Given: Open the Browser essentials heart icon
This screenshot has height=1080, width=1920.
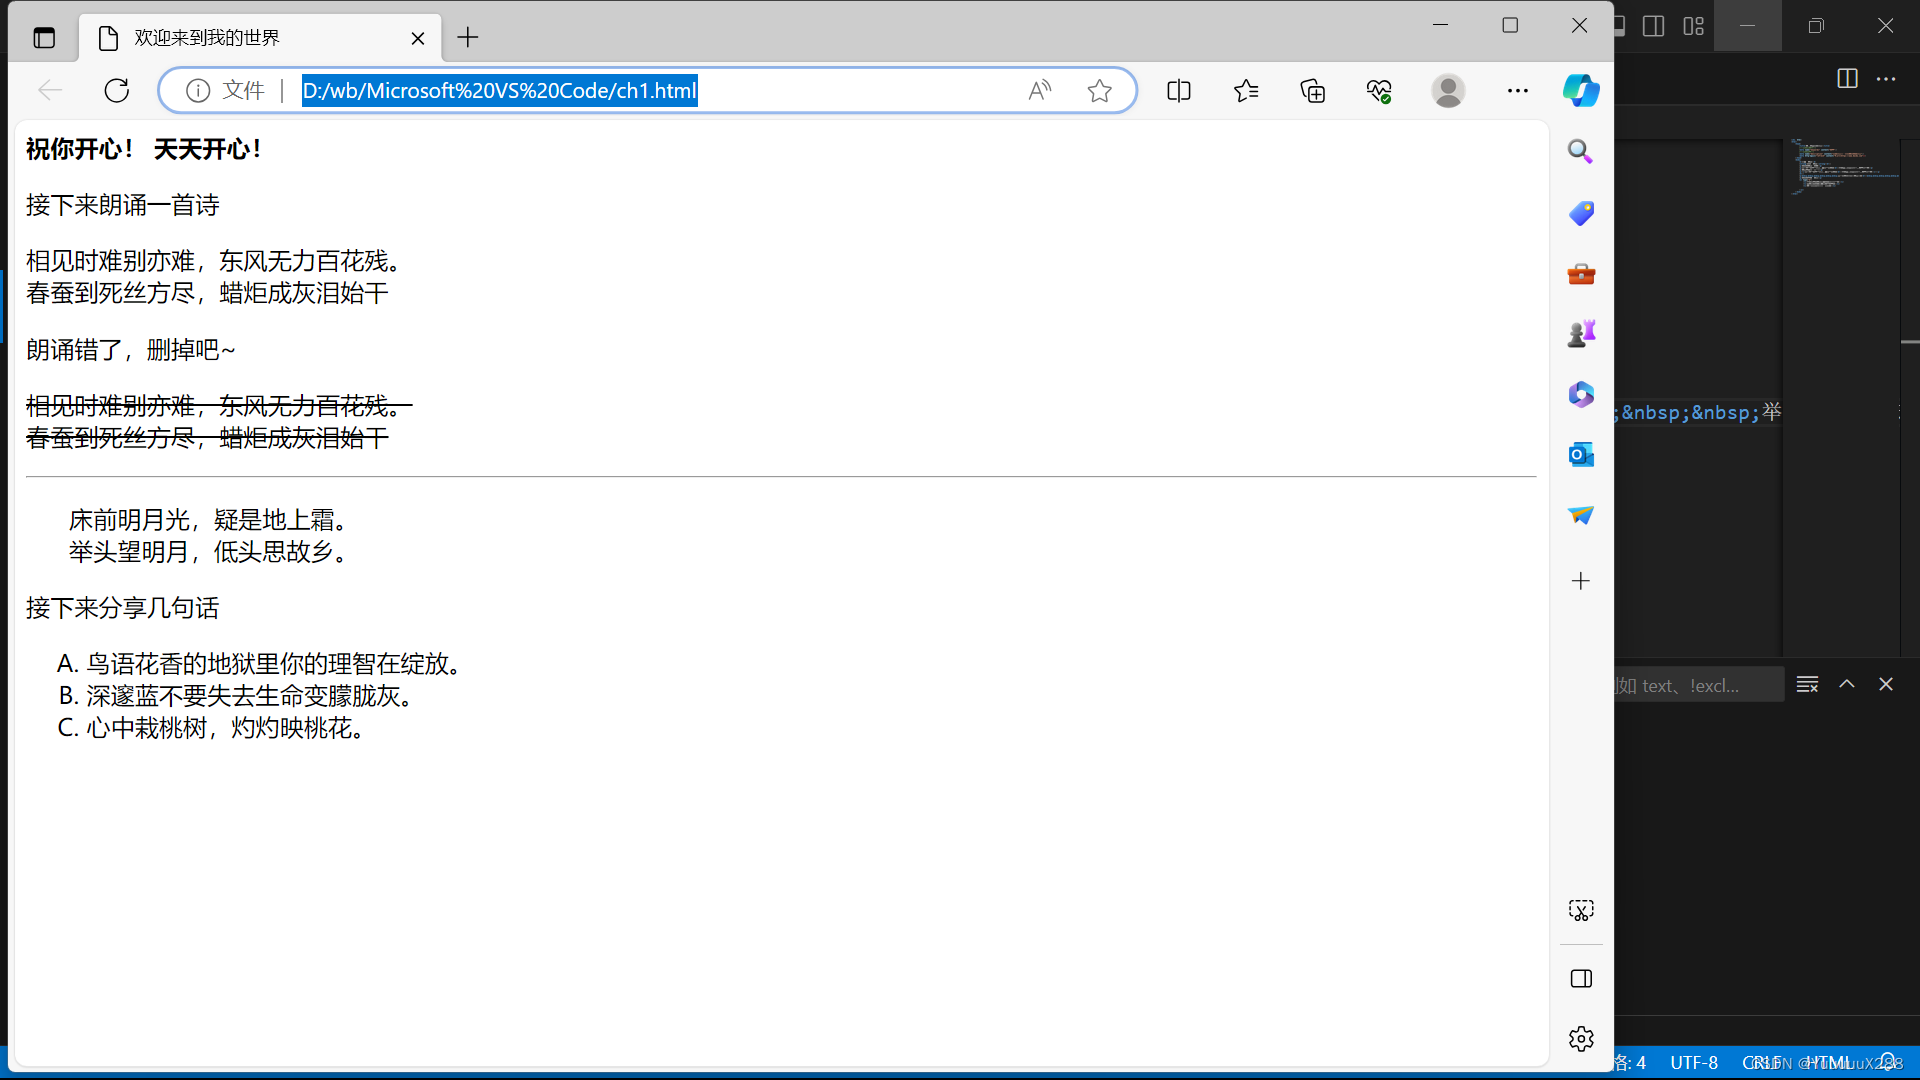Looking at the screenshot, I should pyautogui.click(x=1379, y=91).
